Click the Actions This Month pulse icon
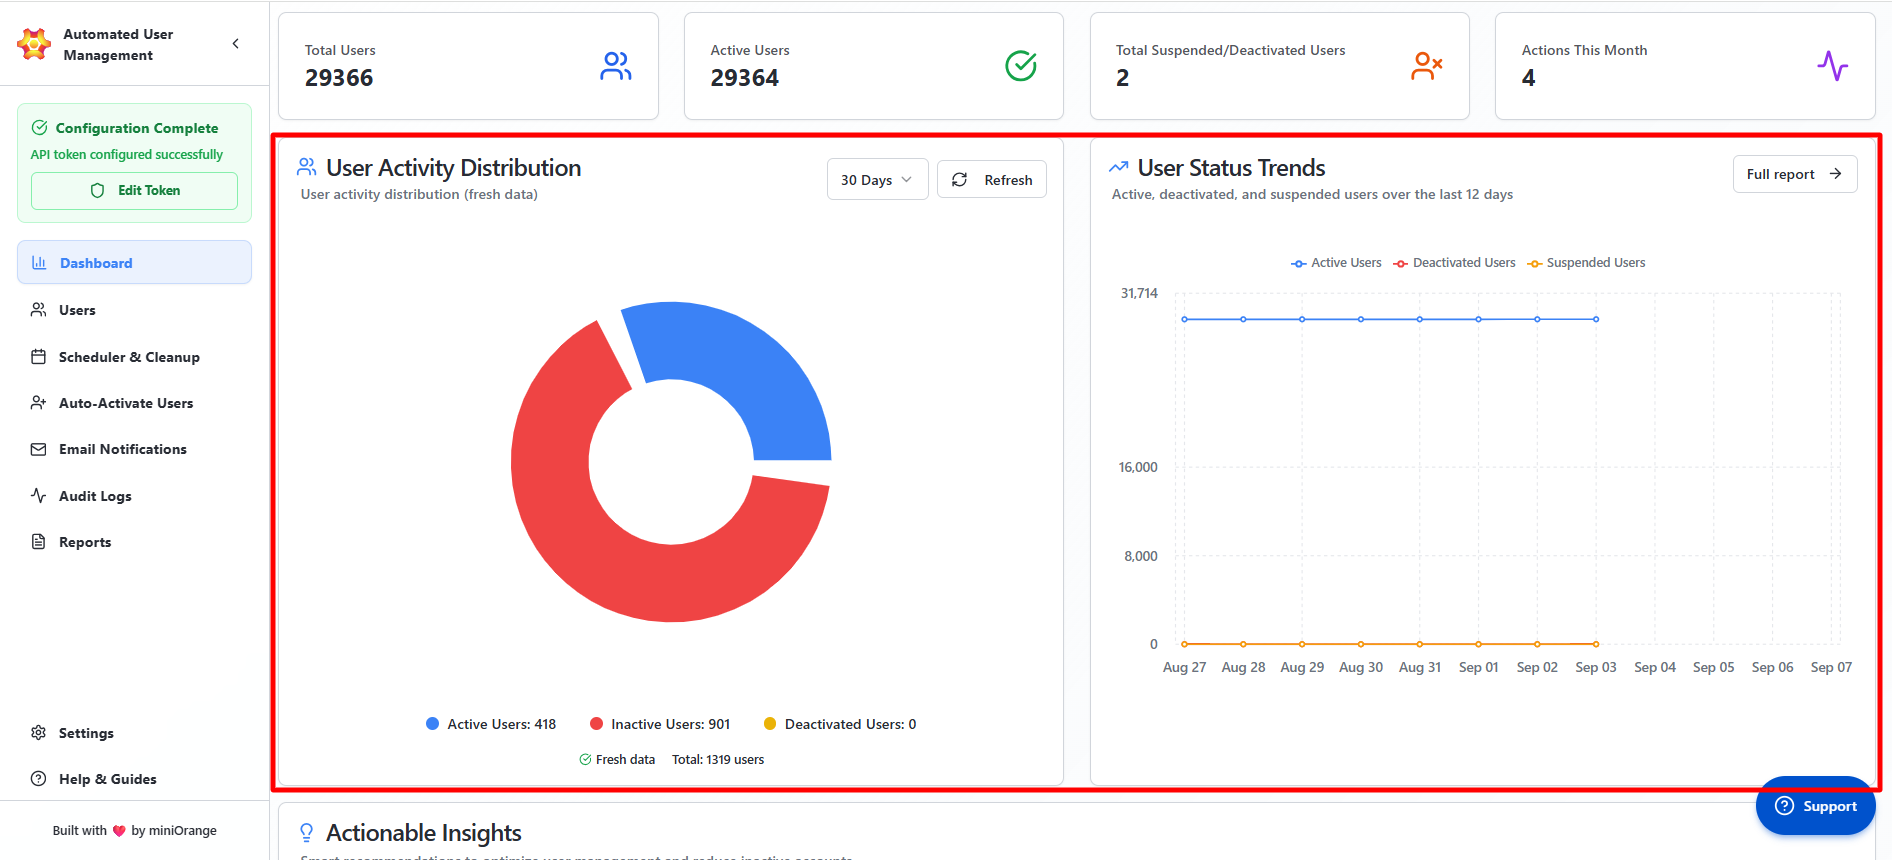 [1832, 66]
